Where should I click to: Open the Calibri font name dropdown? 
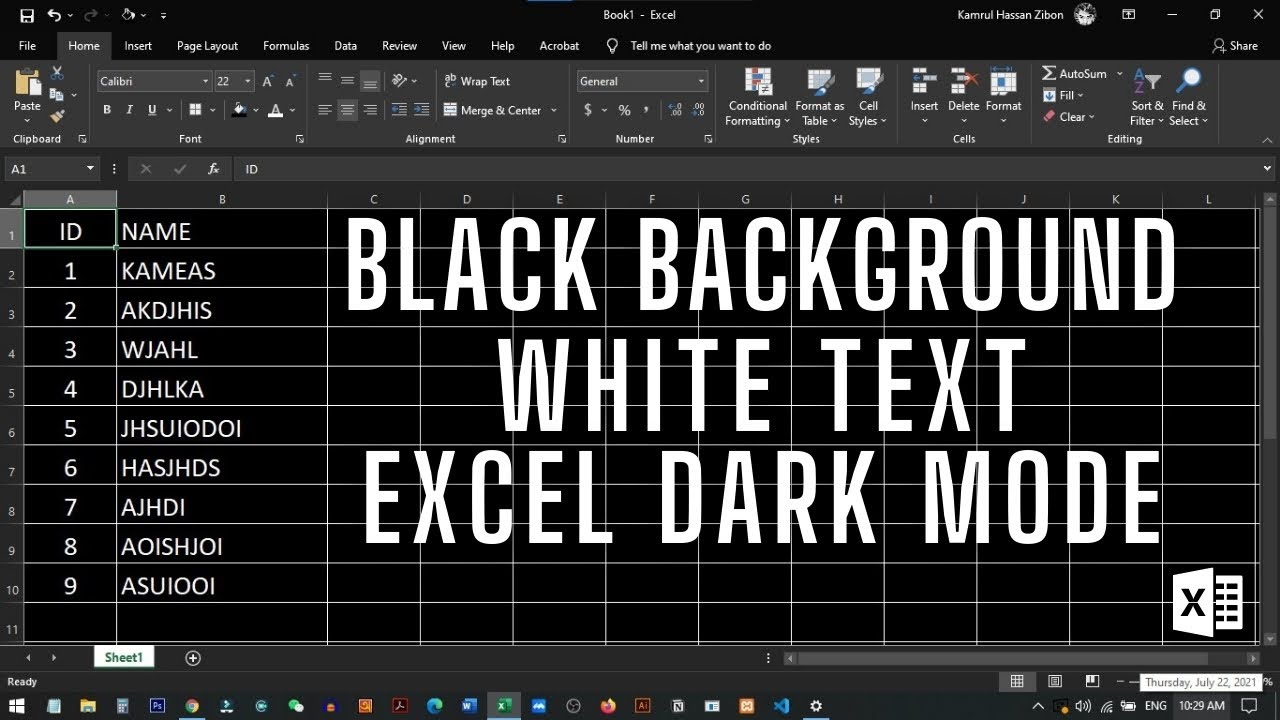(205, 82)
